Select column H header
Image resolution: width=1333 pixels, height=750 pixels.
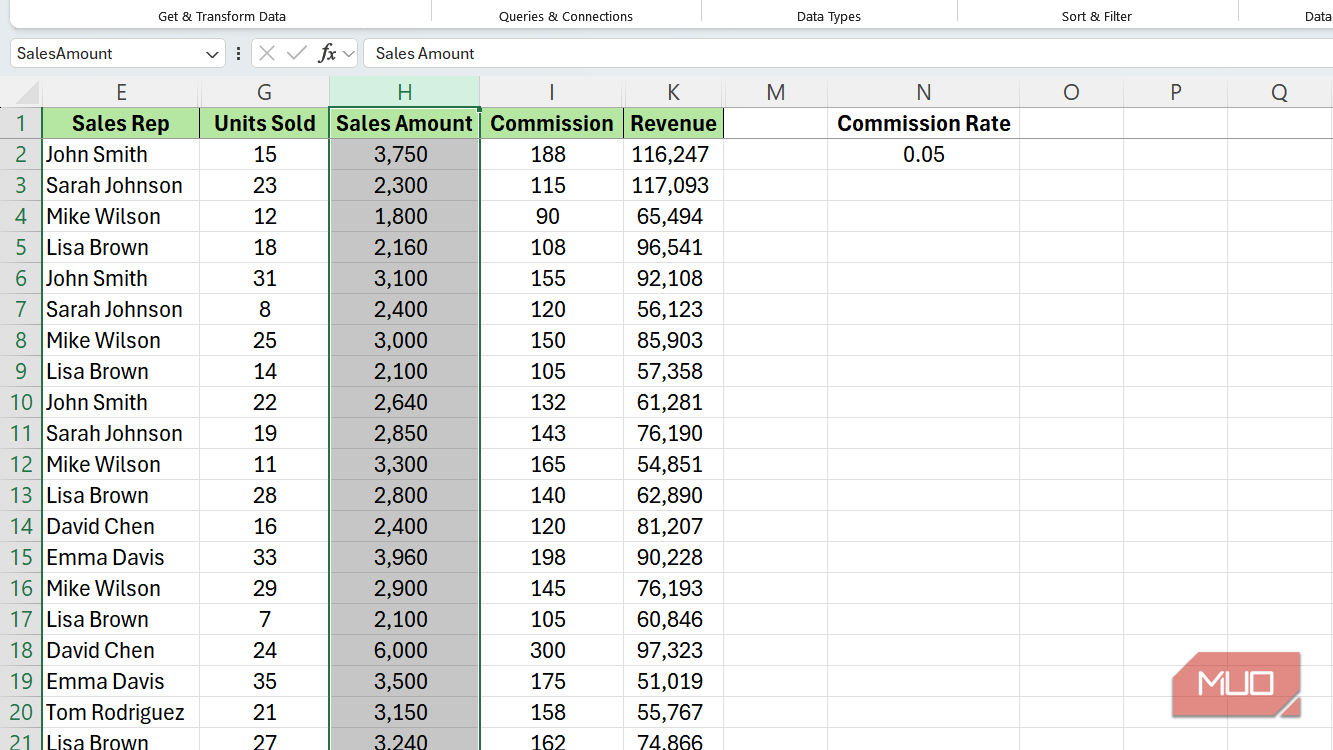(404, 93)
